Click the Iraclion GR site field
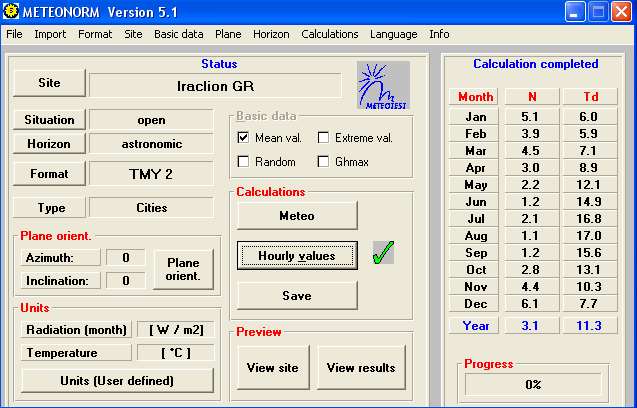 click(x=215, y=86)
